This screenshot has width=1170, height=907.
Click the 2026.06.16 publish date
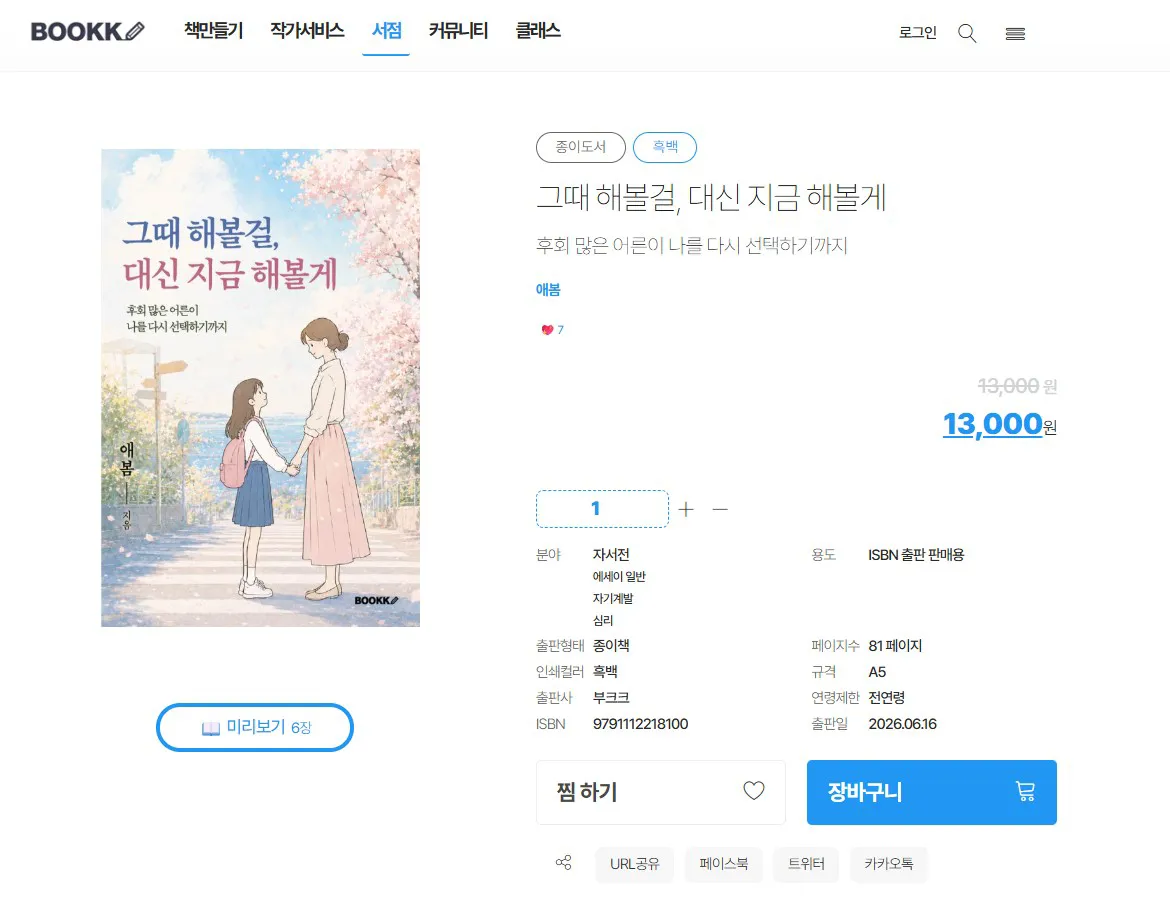click(x=902, y=724)
